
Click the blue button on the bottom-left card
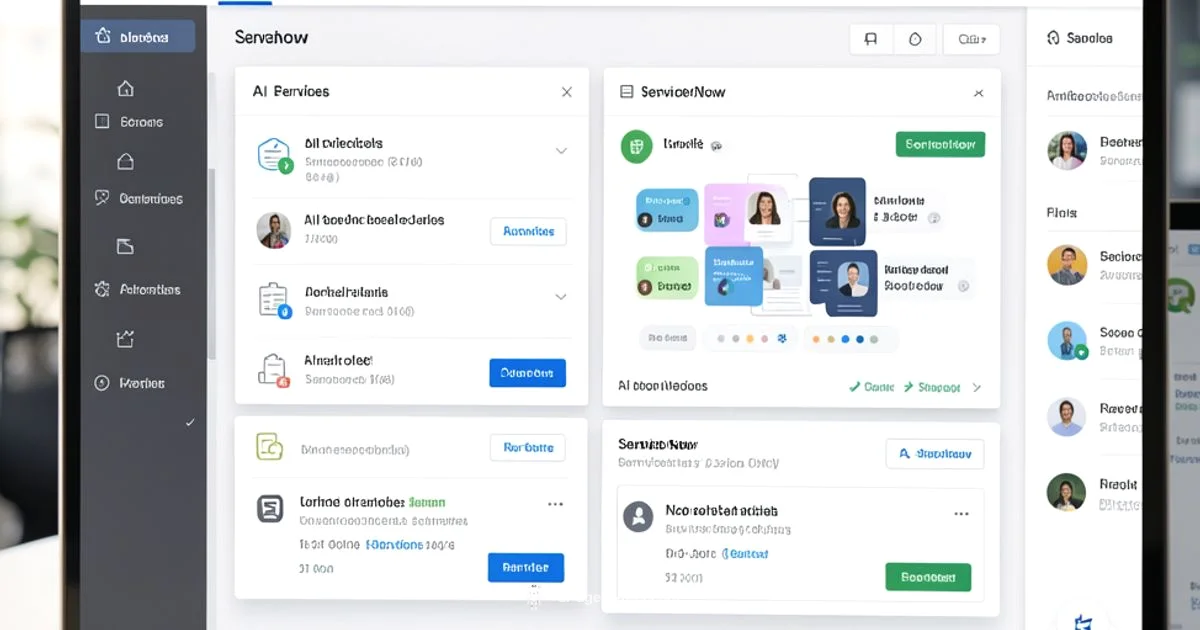526,566
